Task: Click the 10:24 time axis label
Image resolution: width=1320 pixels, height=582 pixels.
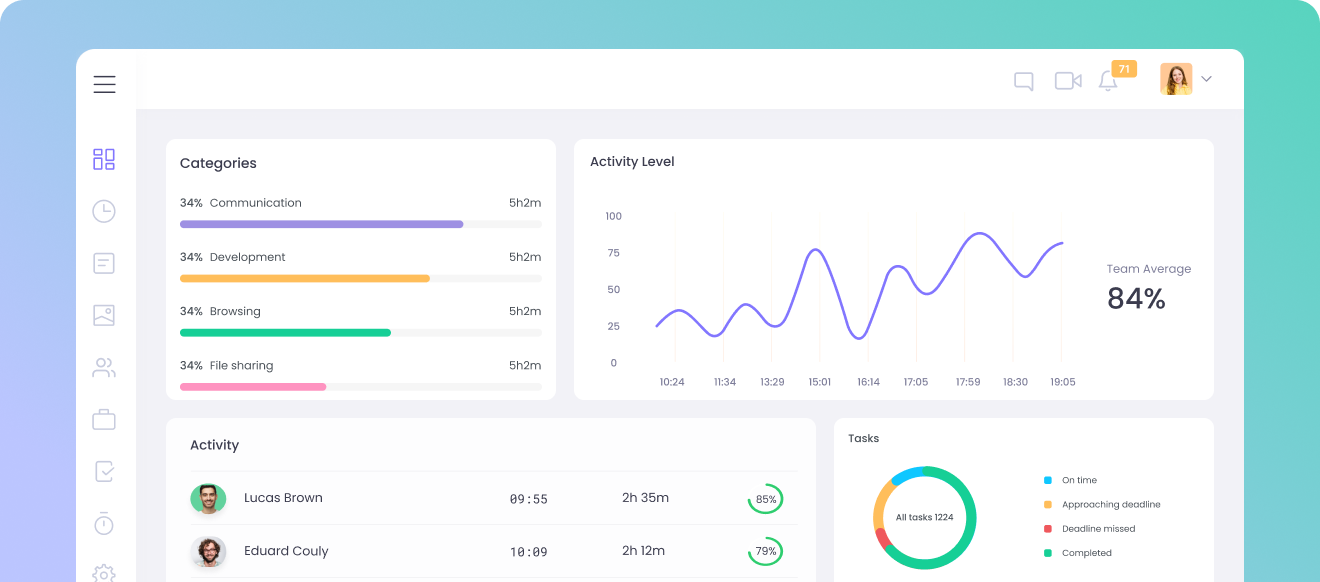Action: pos(672,382)
